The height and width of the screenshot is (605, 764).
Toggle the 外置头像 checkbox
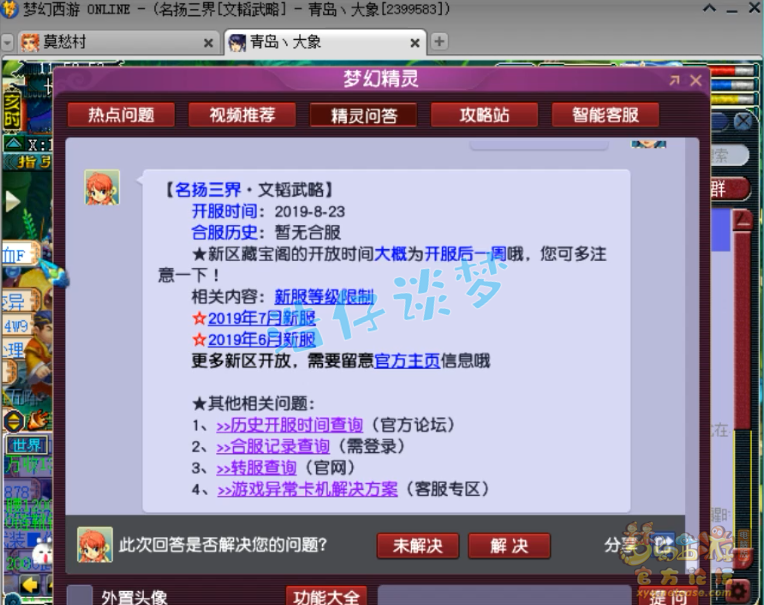79,596
